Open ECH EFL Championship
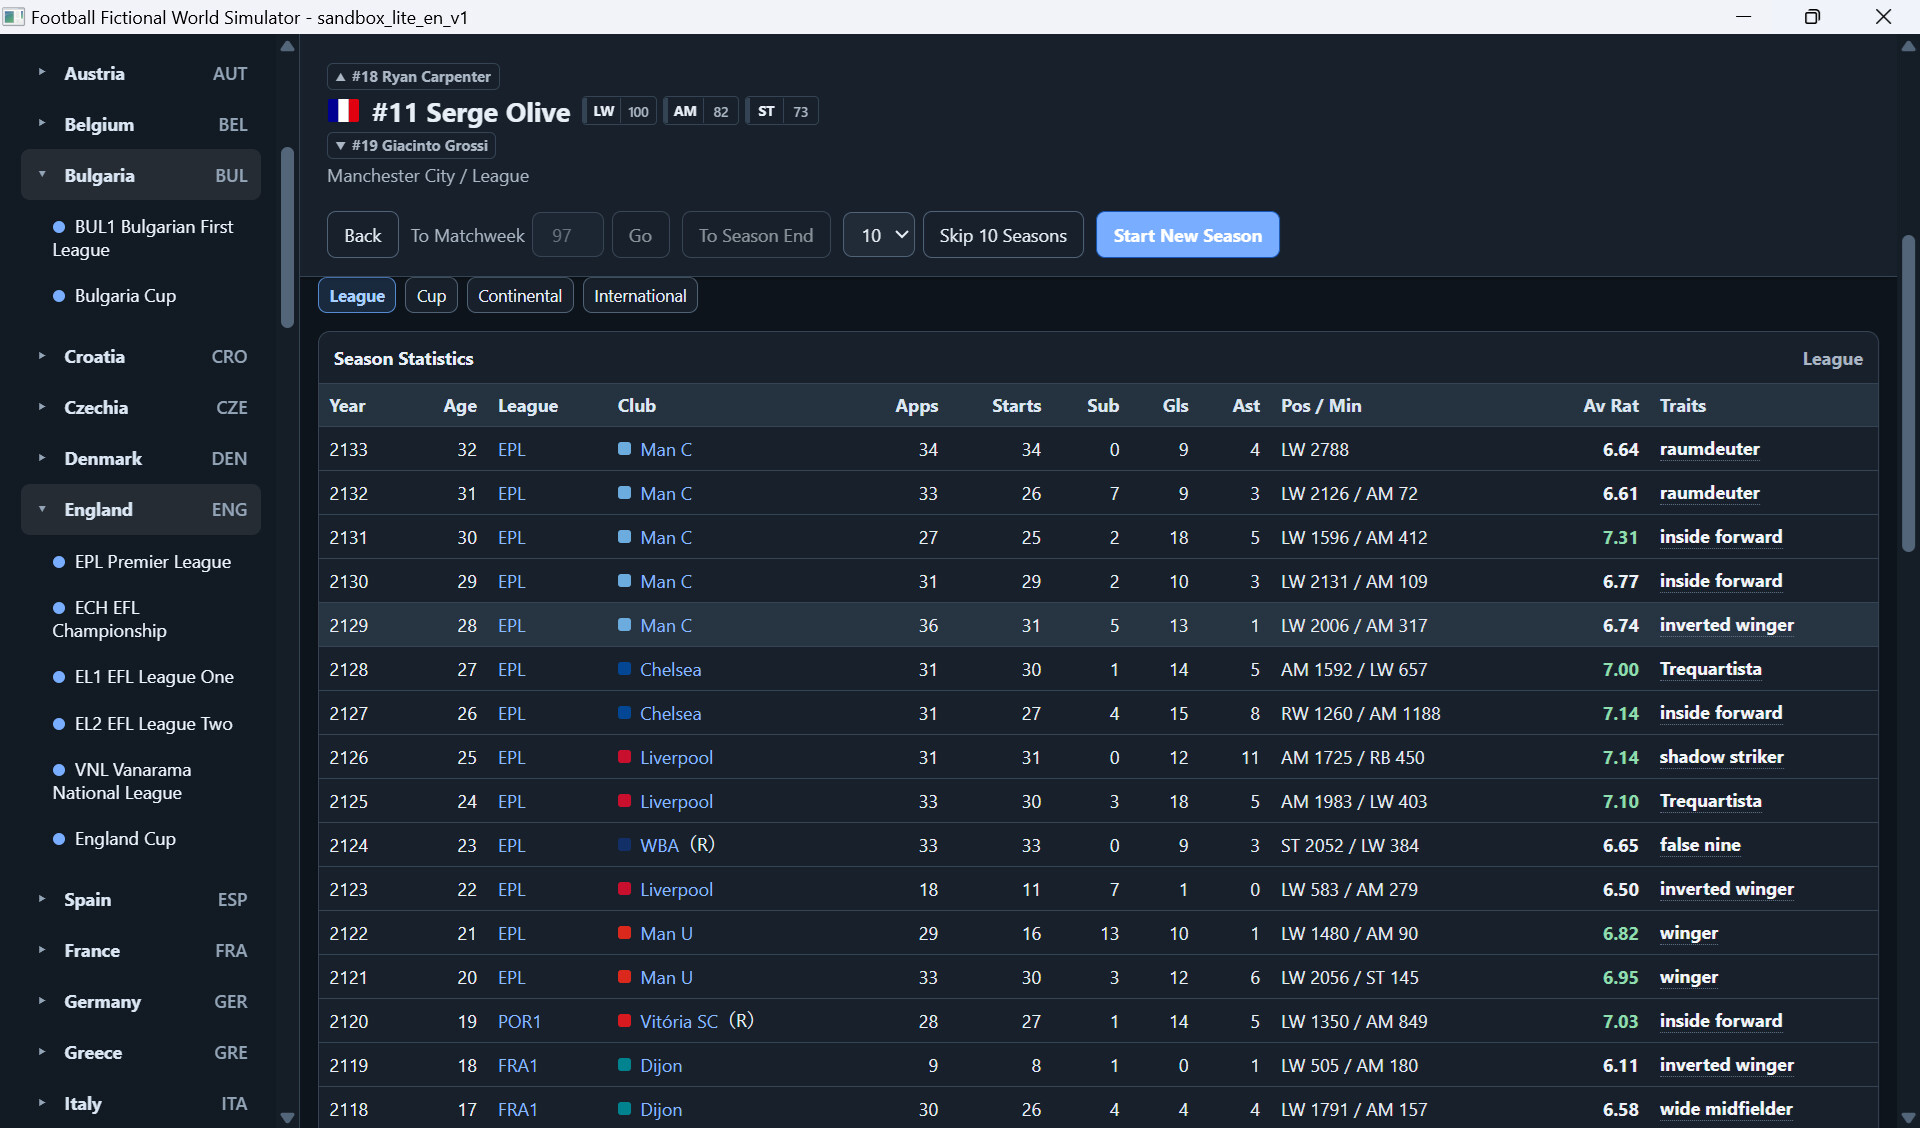Viewport: 1920px width, 1128px height. click(x=110, y=619)
